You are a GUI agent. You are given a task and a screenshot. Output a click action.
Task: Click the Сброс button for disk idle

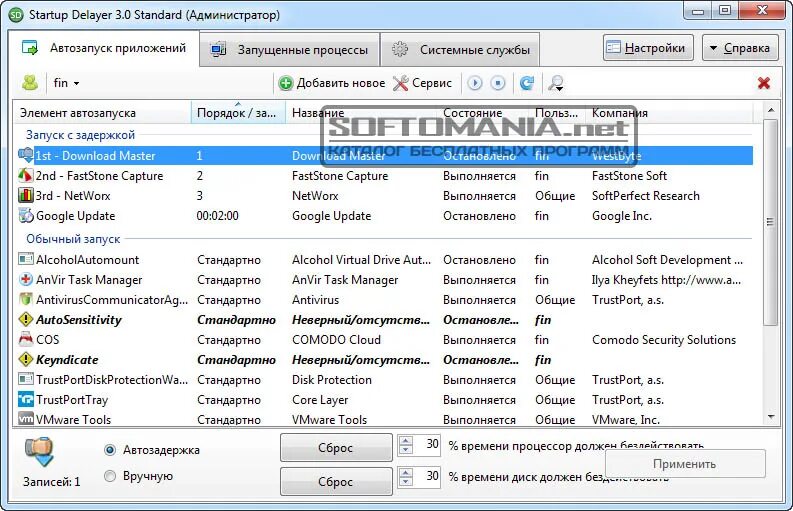point(336,481)
